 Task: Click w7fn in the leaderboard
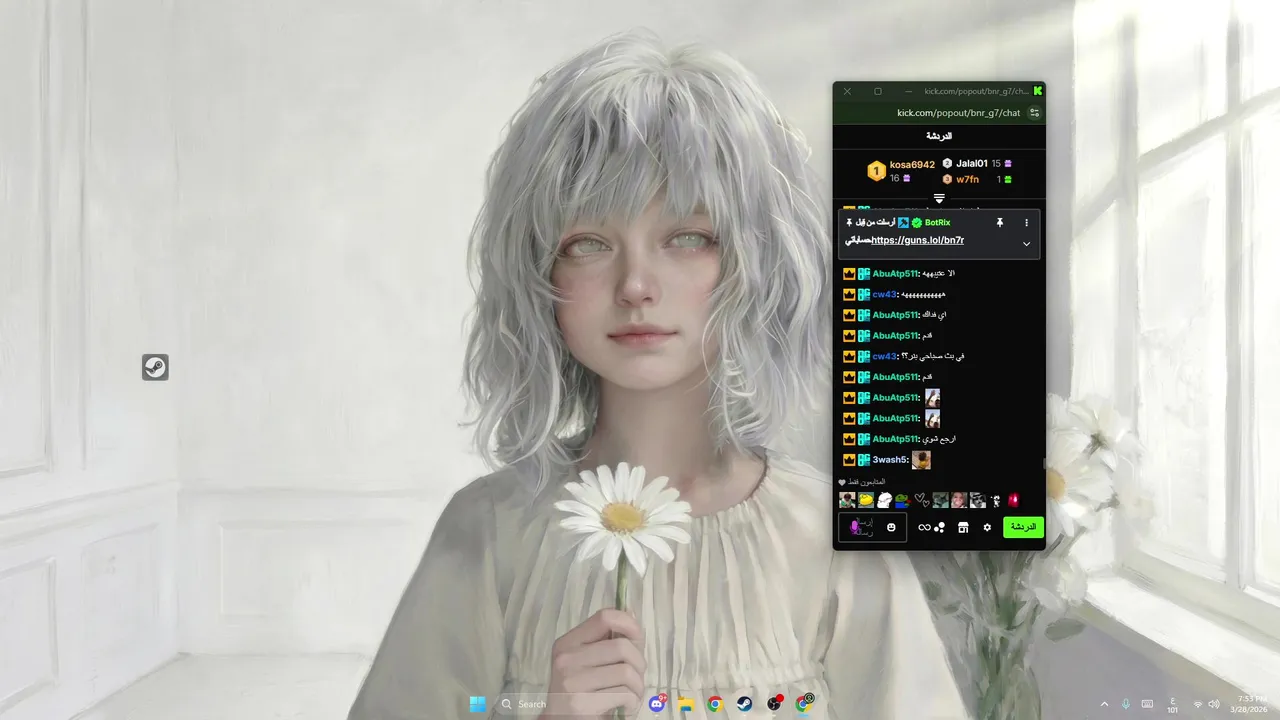click(968, 179)
